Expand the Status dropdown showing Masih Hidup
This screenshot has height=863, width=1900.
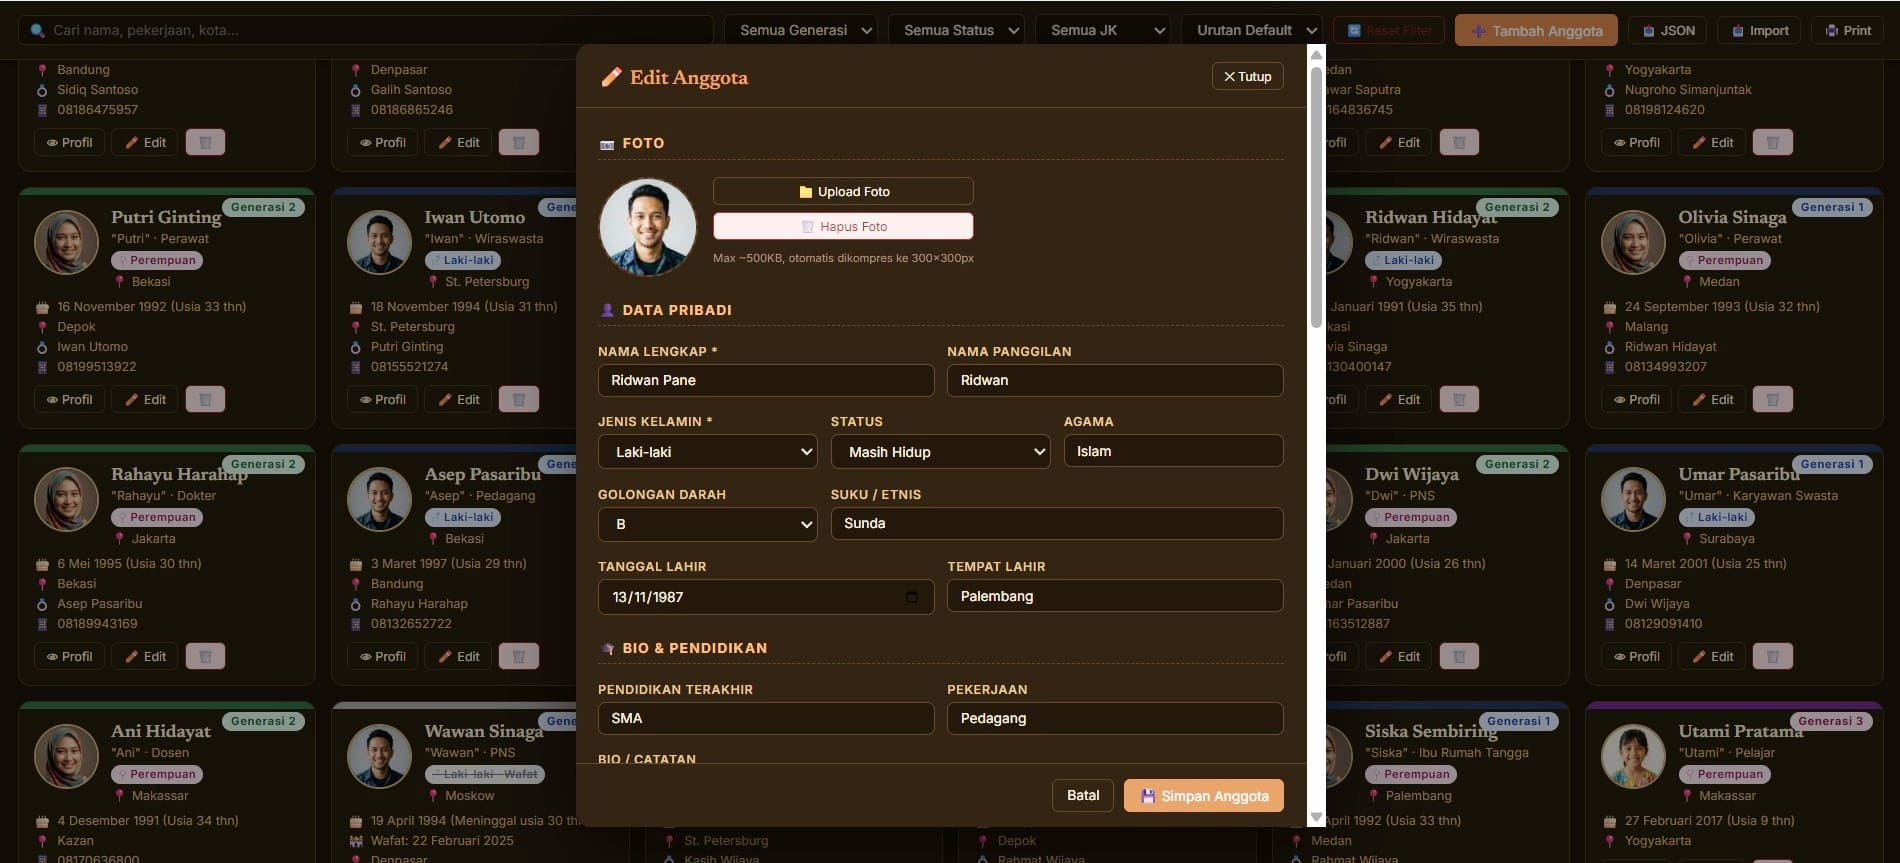[x=940, y=452]
